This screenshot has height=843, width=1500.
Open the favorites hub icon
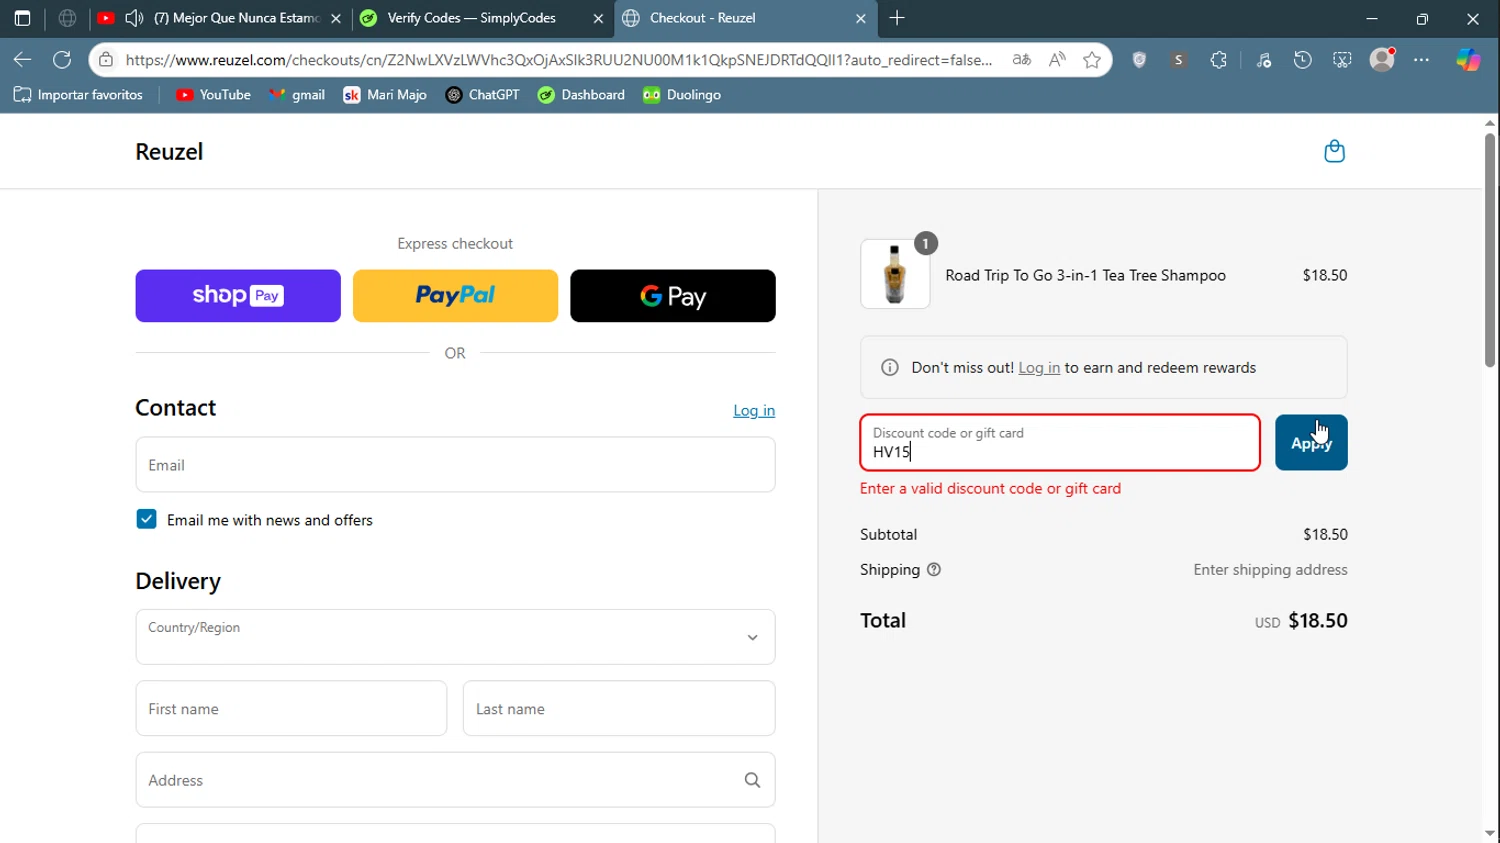(x=1264, y=60)
